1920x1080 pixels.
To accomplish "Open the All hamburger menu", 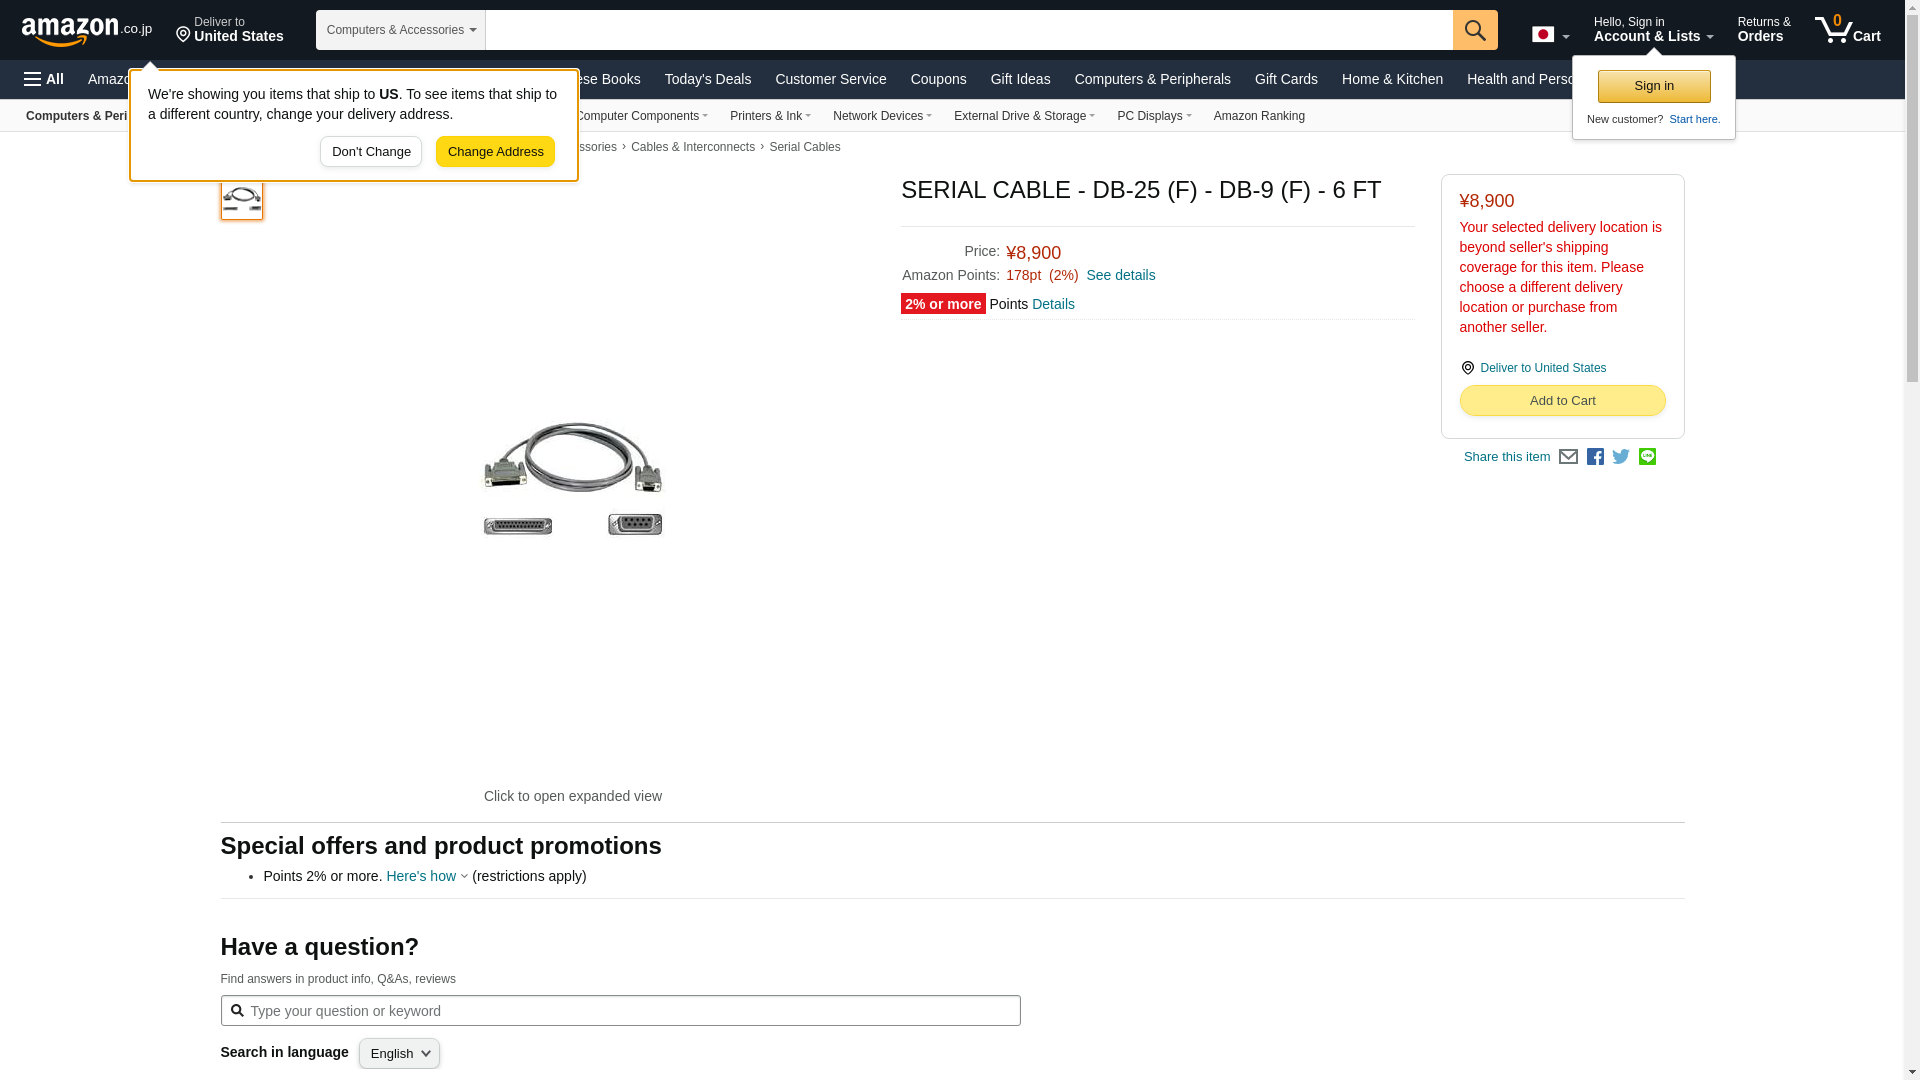I will pos(44,79).
